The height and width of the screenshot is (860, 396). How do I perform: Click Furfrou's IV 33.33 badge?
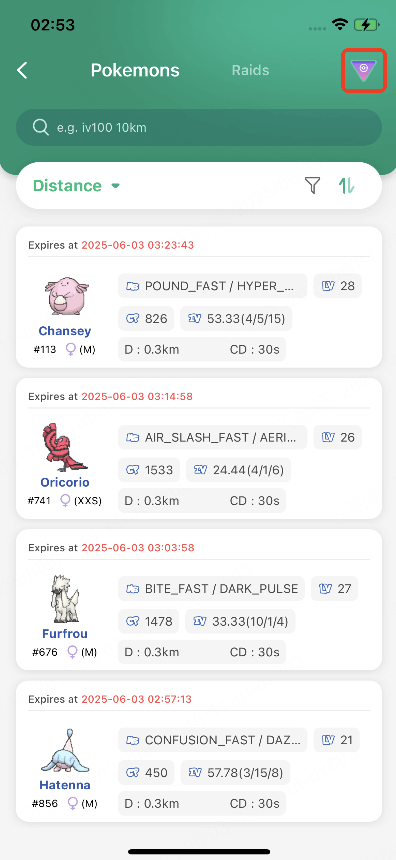point(240,621)
